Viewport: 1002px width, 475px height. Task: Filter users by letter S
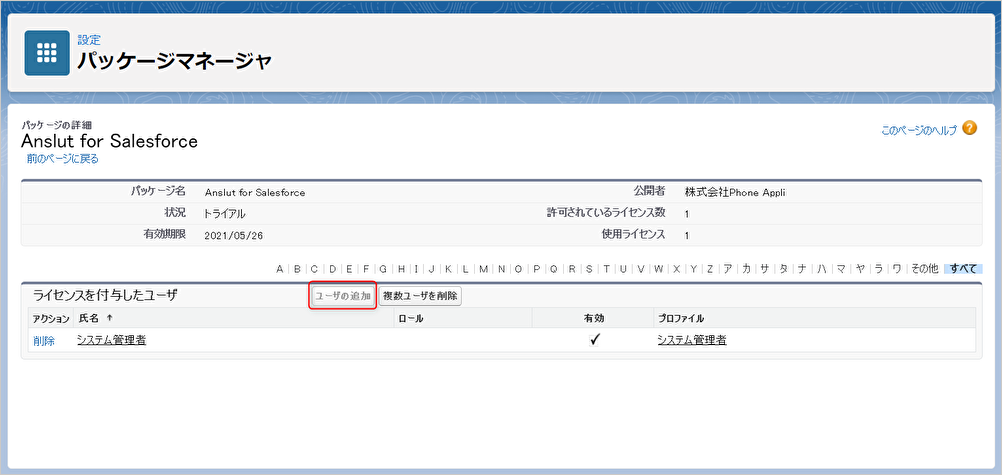[x=589, y=269]
